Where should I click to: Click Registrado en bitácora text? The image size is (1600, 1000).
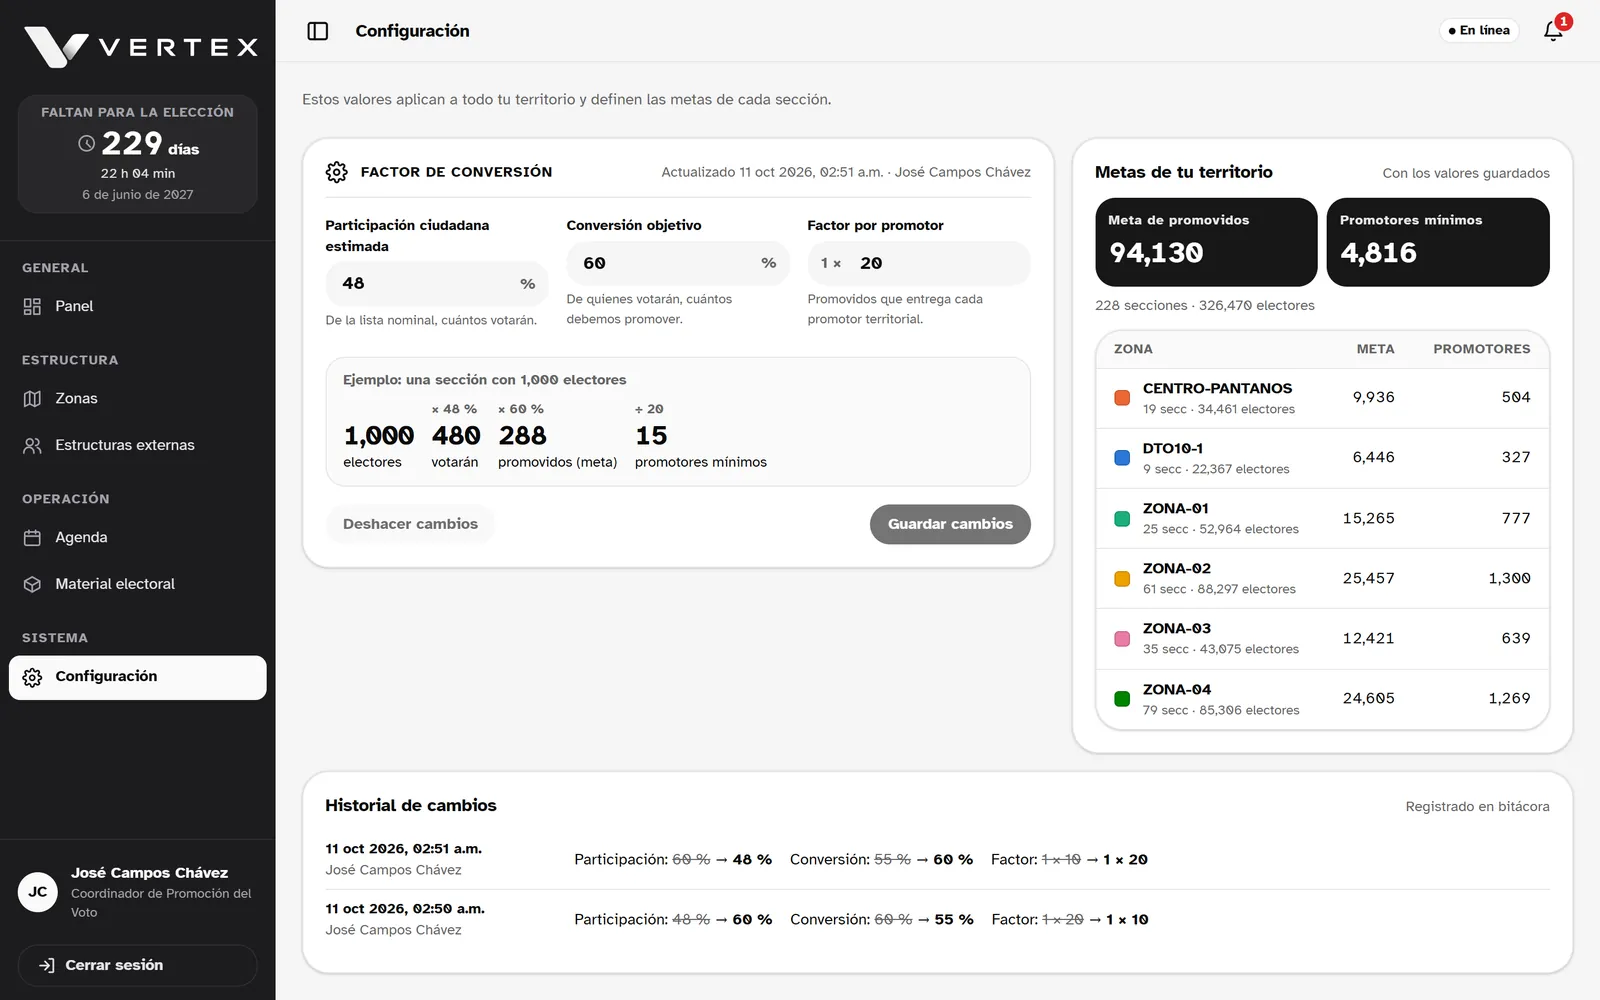point(1477,807)
